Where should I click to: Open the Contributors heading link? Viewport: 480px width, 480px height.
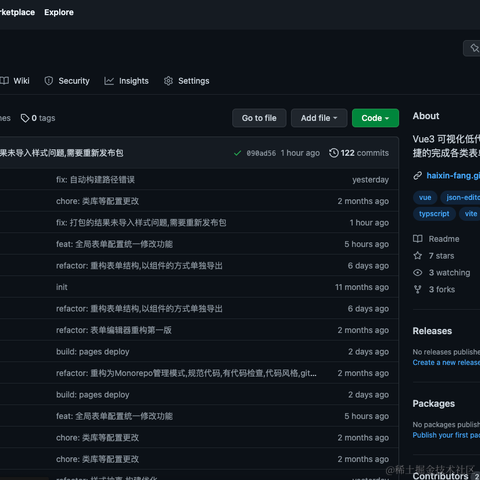point(440,476)
